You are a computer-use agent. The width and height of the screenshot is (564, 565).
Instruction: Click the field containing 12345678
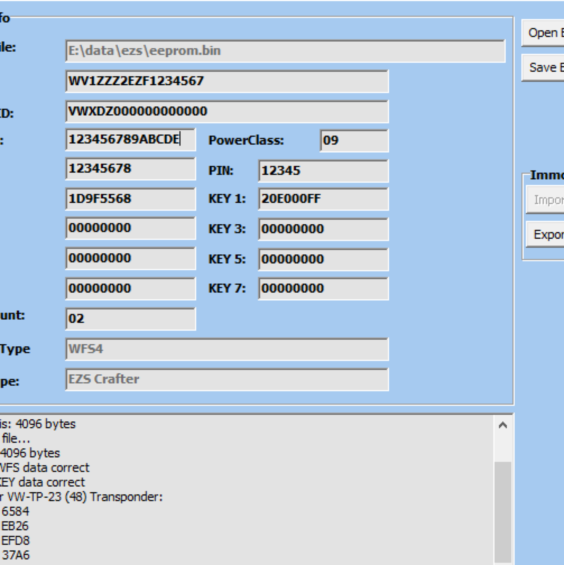(130, 169)
